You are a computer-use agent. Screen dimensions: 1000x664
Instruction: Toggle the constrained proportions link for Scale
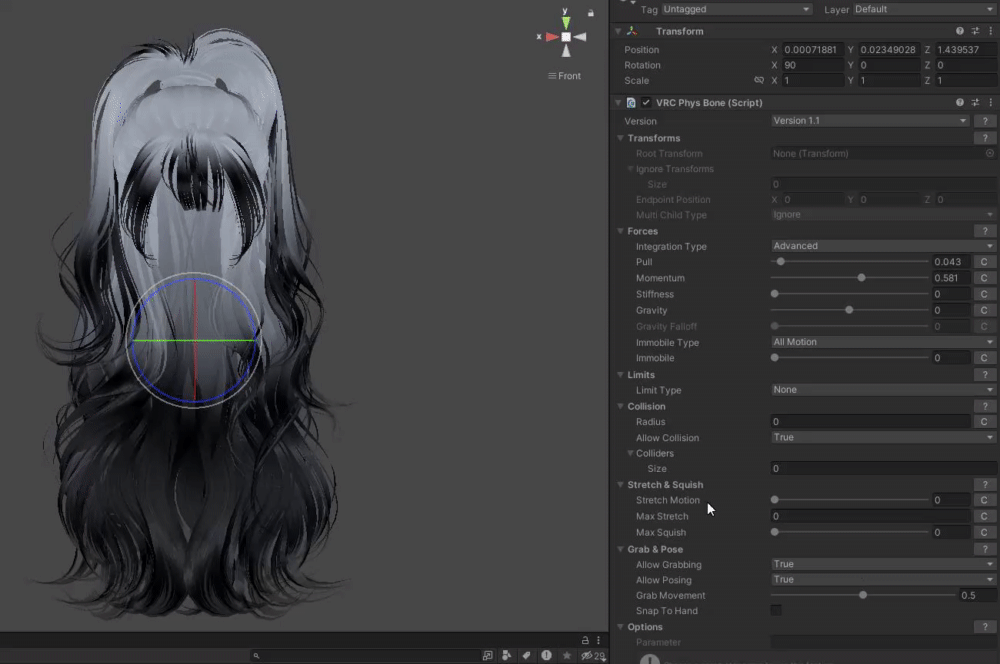(x=759, y=81)
